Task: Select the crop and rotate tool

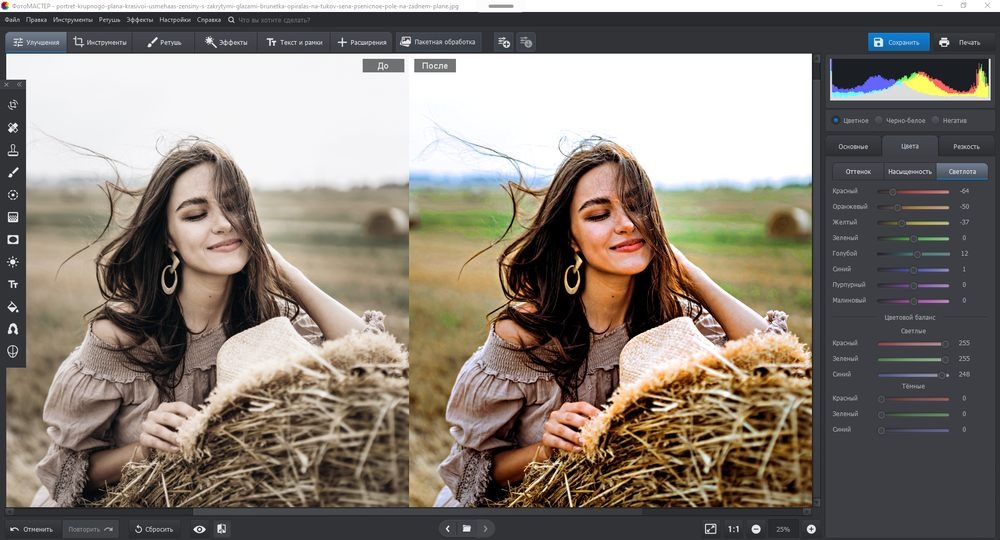Action: (13, 105)
